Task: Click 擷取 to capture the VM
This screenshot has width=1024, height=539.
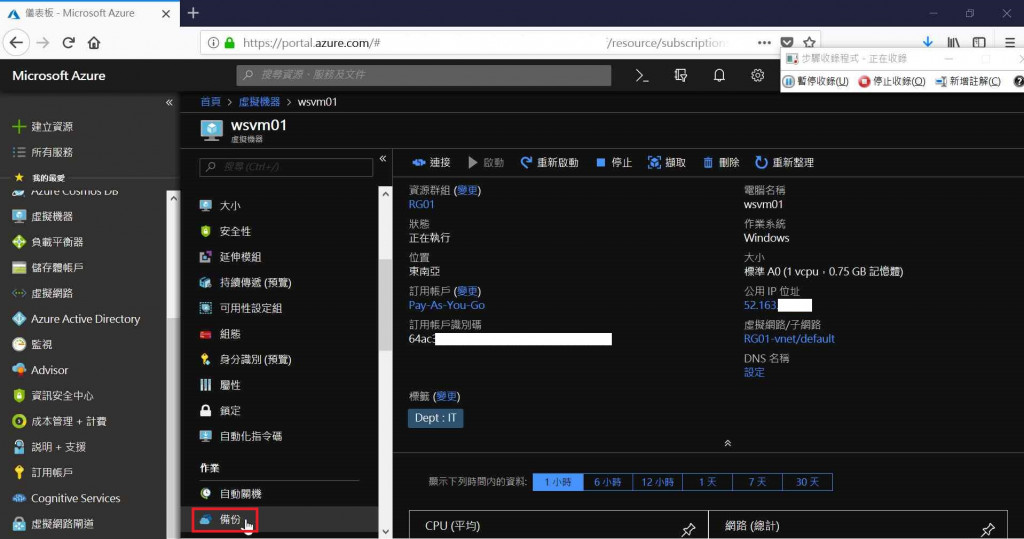Action: 667,163
